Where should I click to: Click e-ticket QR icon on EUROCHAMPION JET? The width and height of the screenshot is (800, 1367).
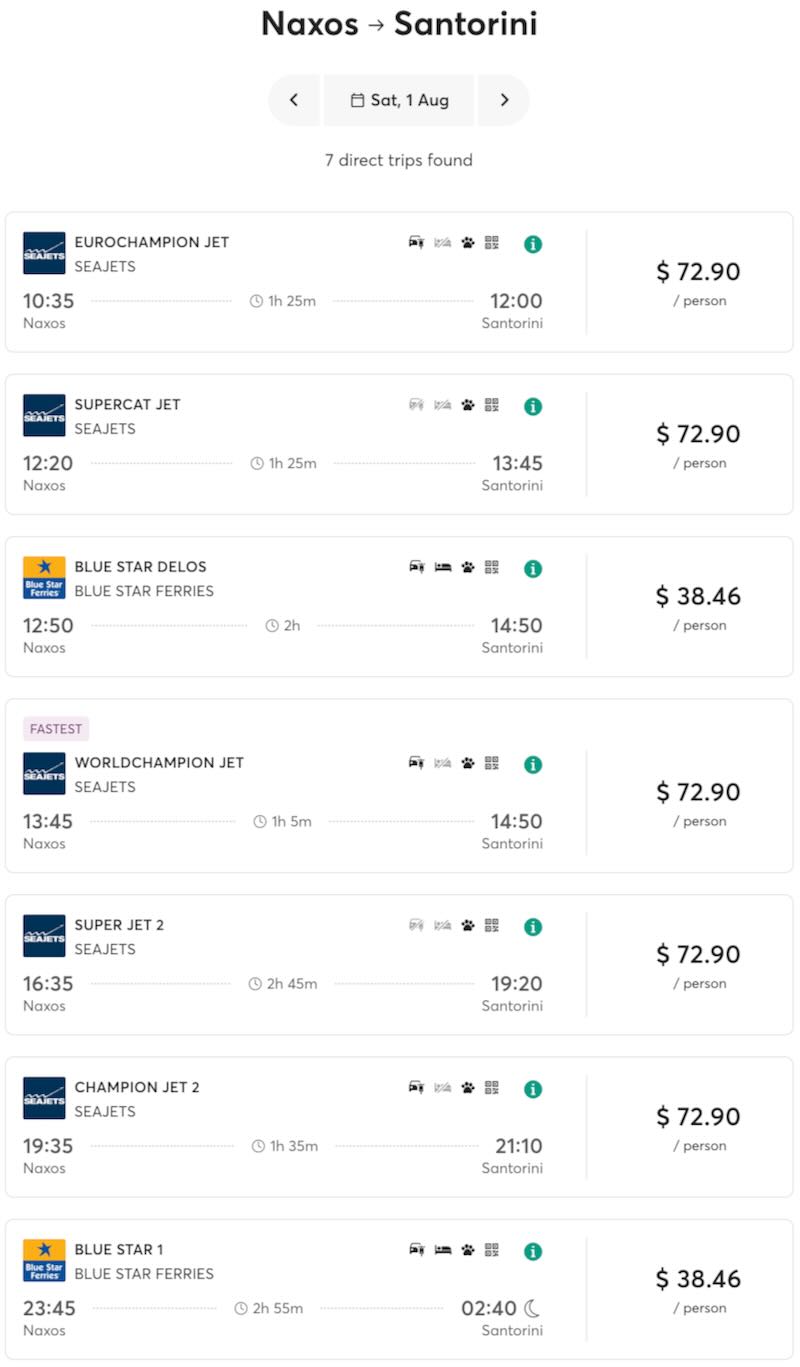[491, 242]
